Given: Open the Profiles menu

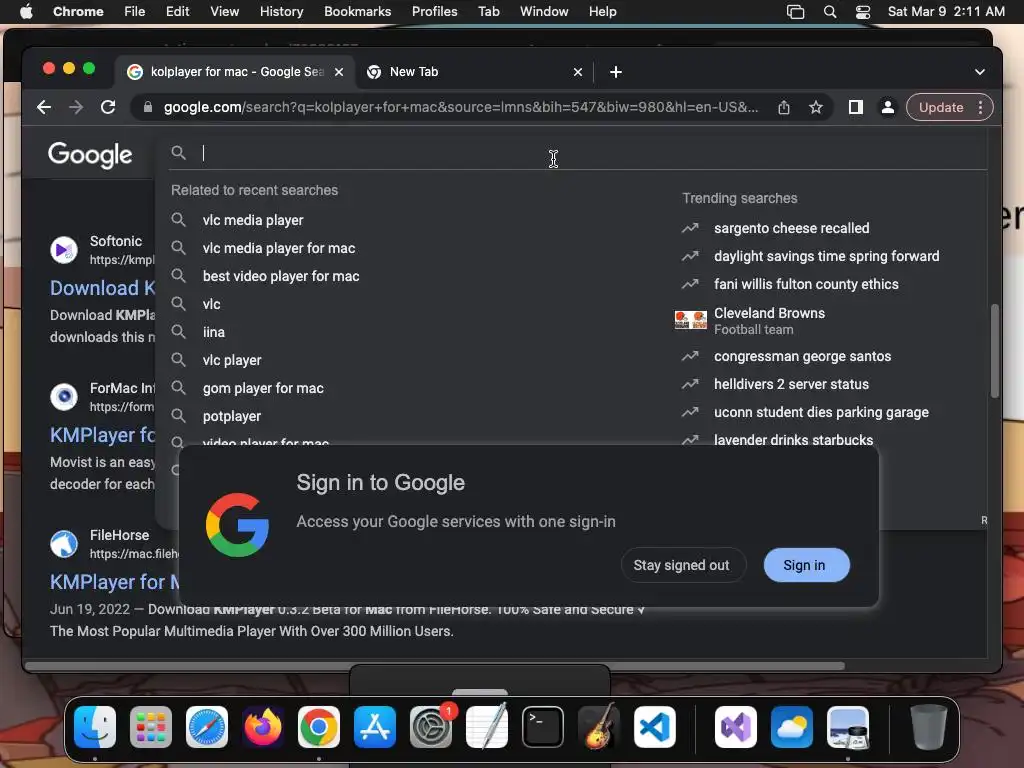Looking at the screenshot, I should [x=434, y=12].
